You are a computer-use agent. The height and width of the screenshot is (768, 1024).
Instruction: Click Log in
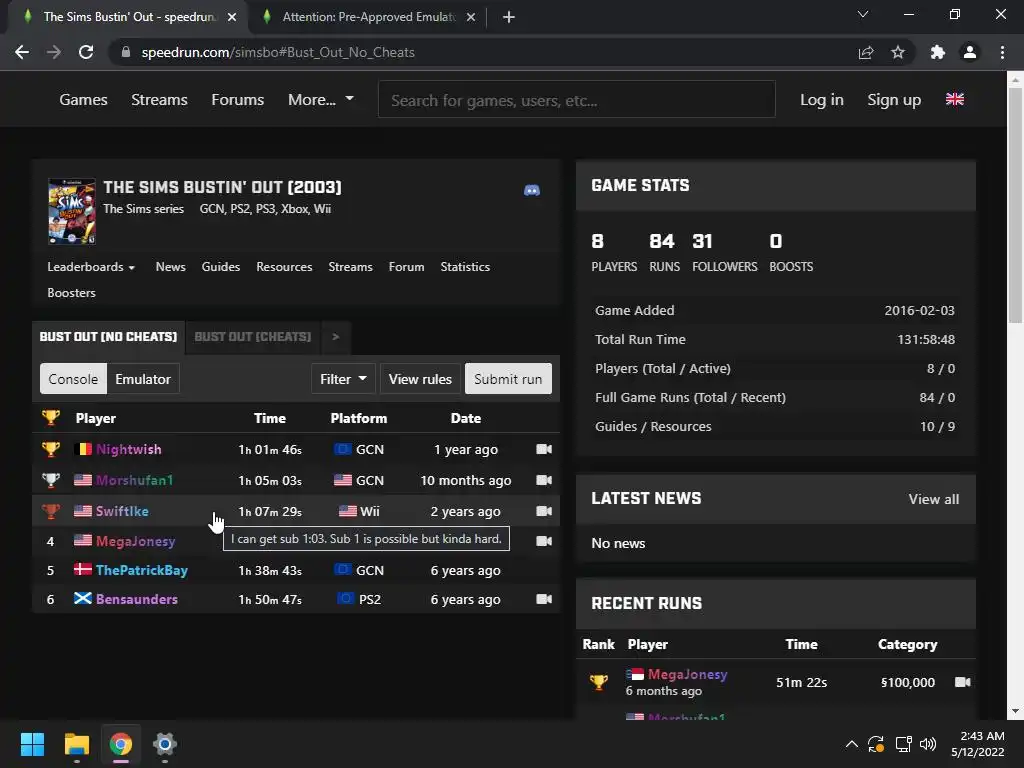click(822, 99)
